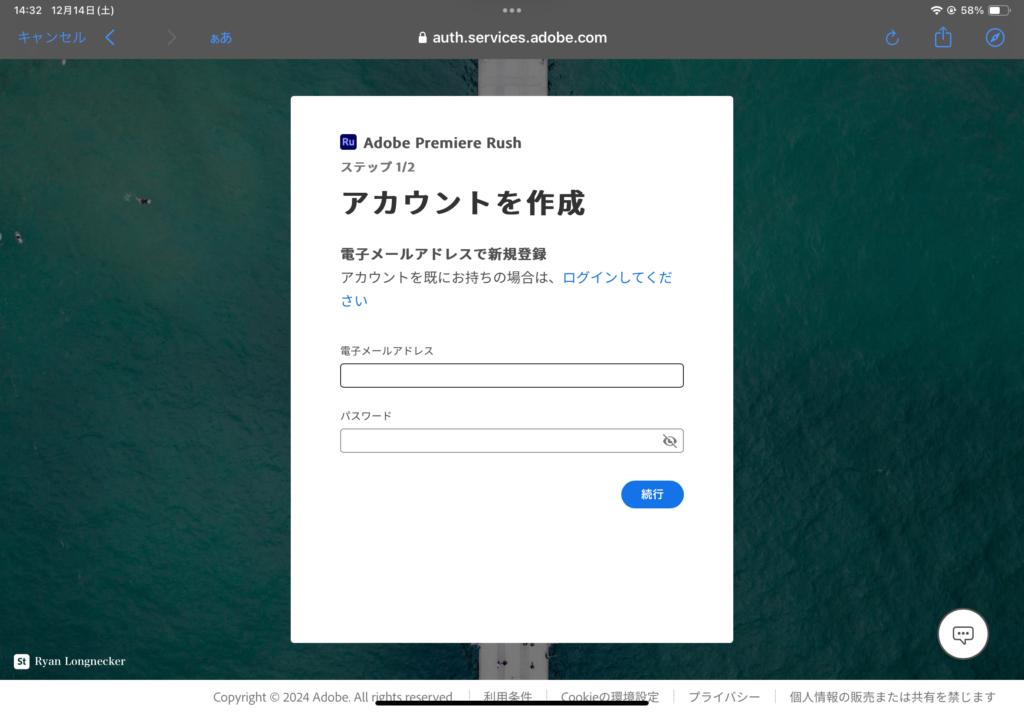Follow the ログインしてください link
Screen dimensions: 1024x712
click(616, 278)
